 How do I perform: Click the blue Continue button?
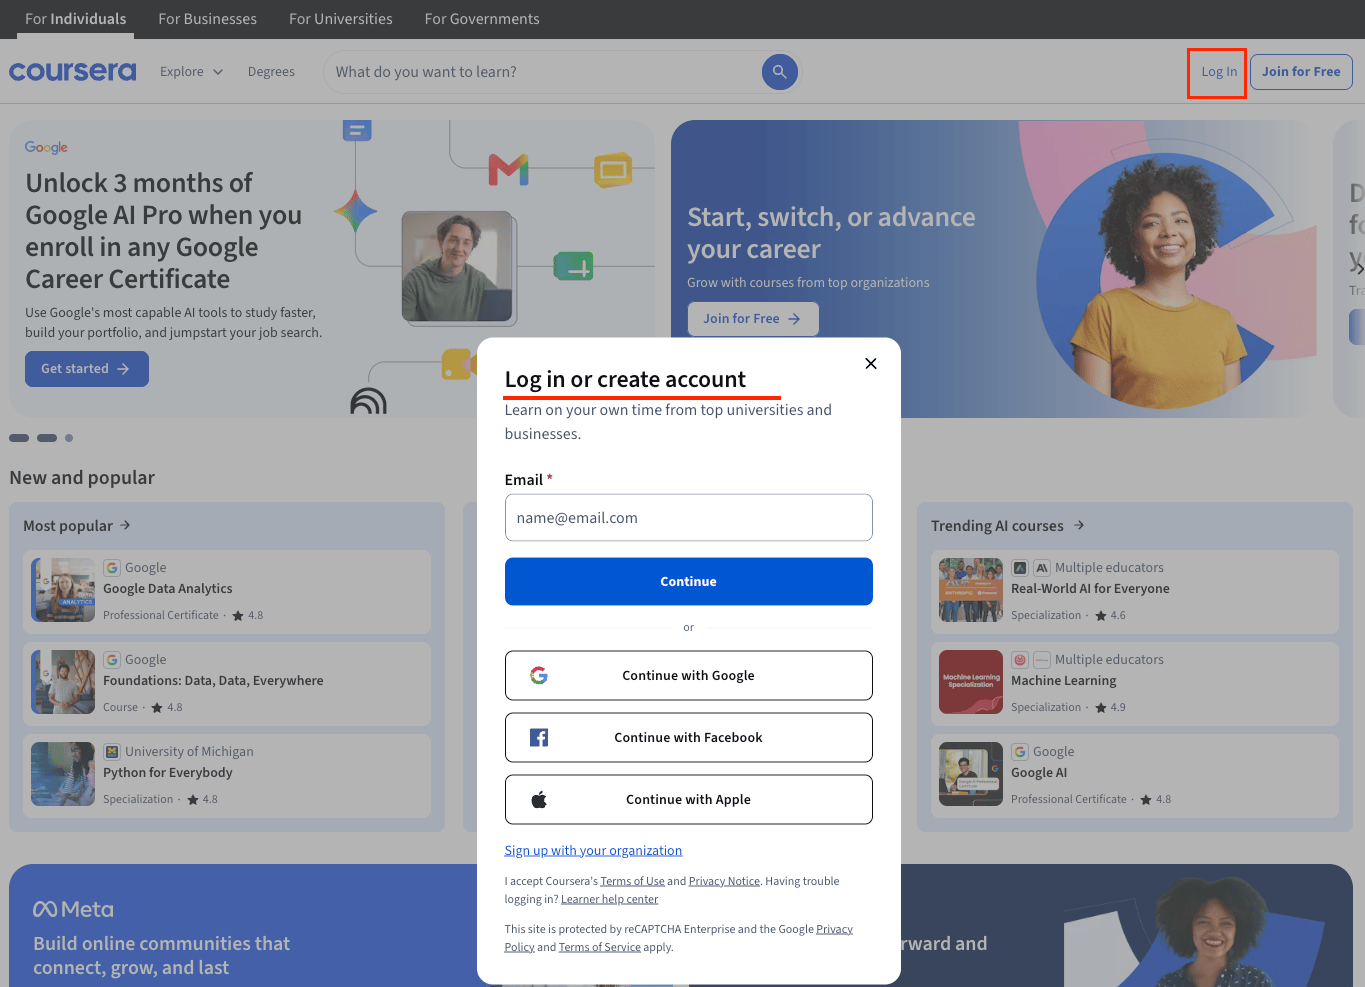[689, 582]
